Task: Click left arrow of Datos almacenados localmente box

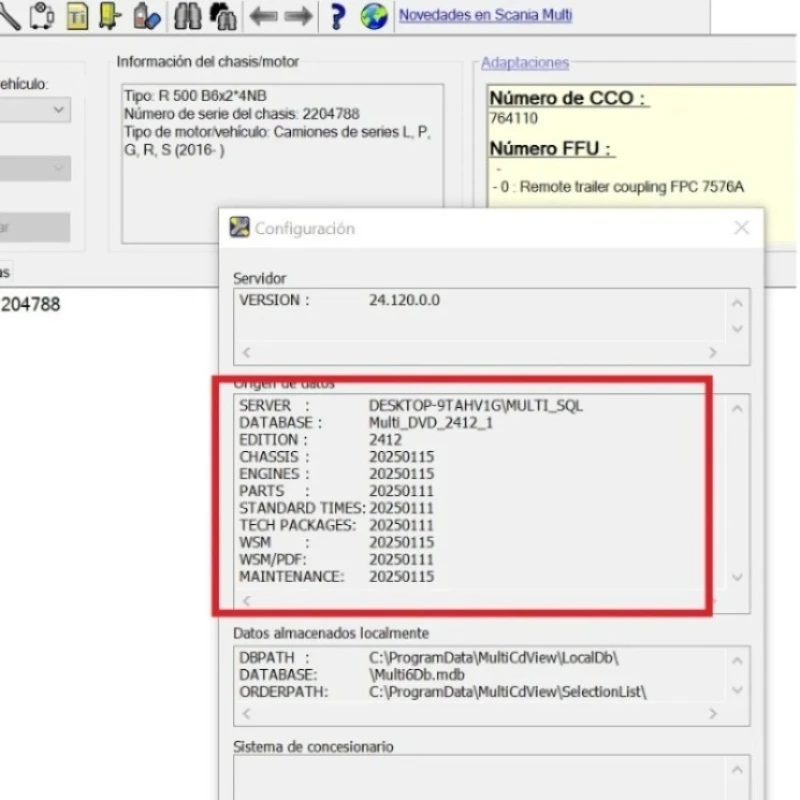Action: [247, 714]
